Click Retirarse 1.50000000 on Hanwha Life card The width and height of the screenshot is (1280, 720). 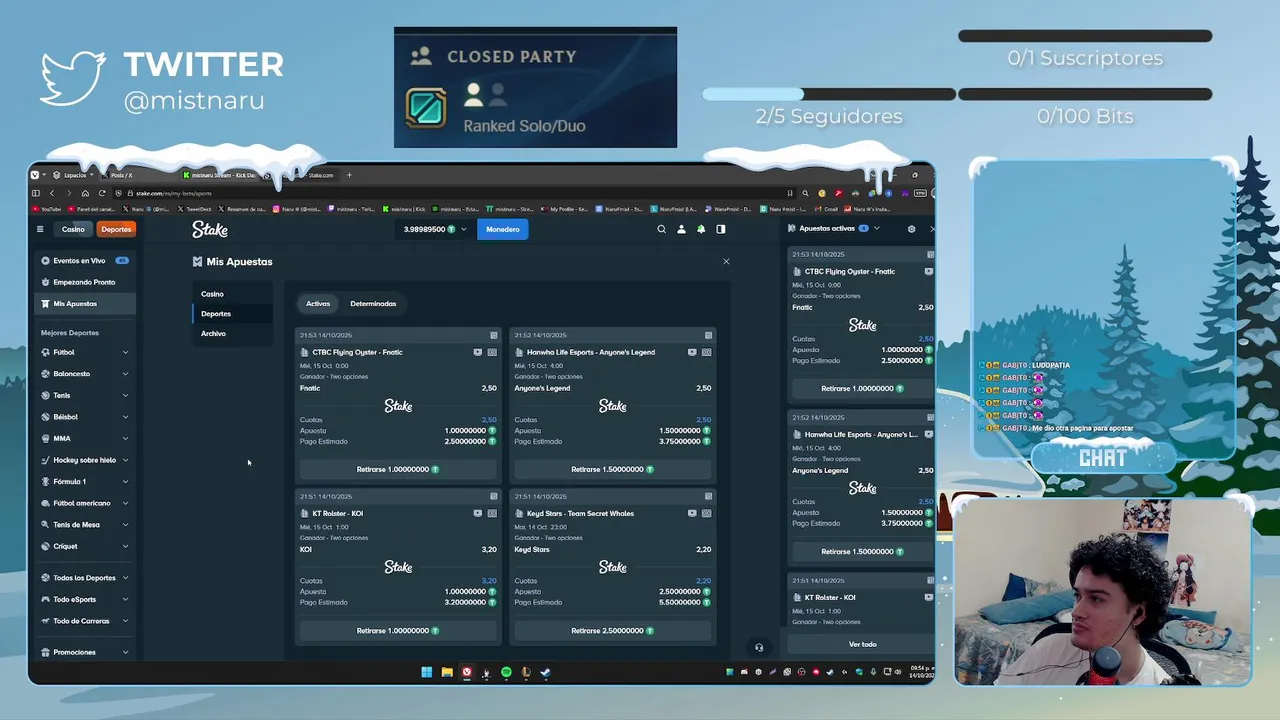612,469
